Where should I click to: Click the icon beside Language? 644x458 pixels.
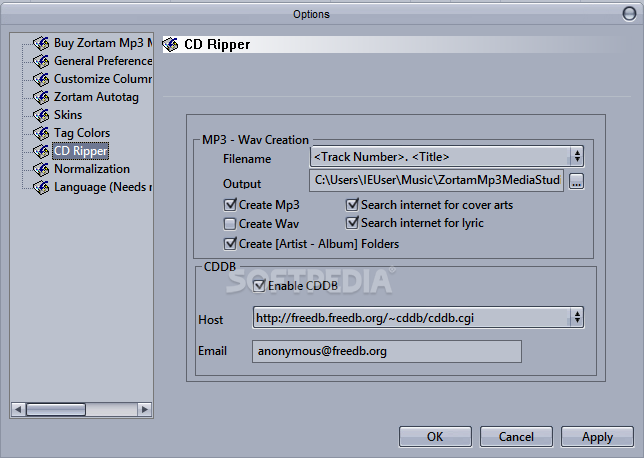click(x=41, y=187)
